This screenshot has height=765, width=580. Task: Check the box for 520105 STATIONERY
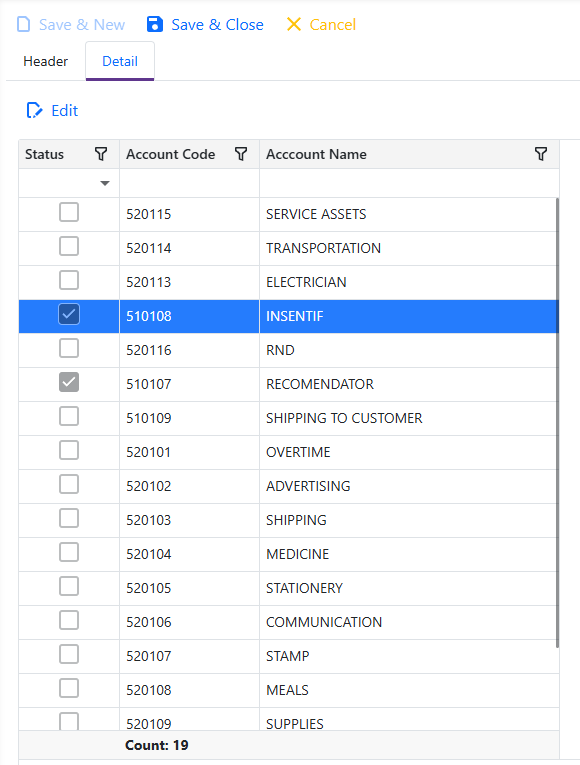[69, 586]
